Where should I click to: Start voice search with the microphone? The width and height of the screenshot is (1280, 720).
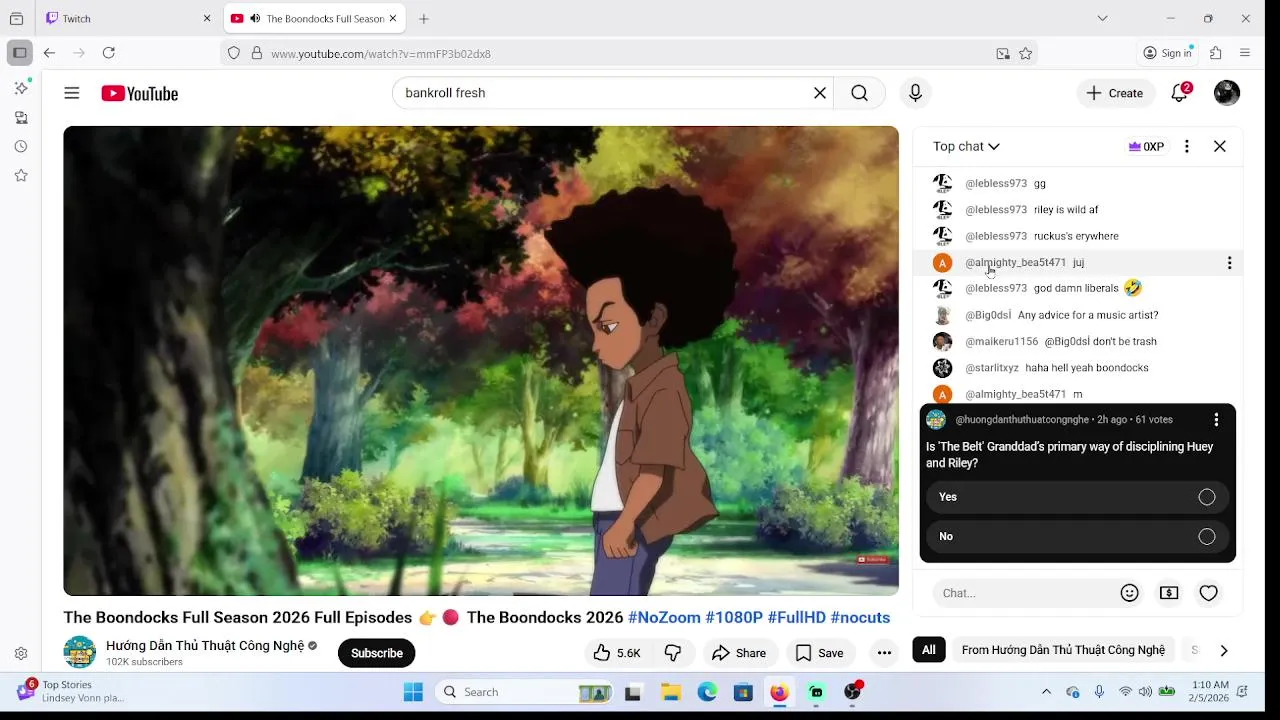(x=915, y=93)
